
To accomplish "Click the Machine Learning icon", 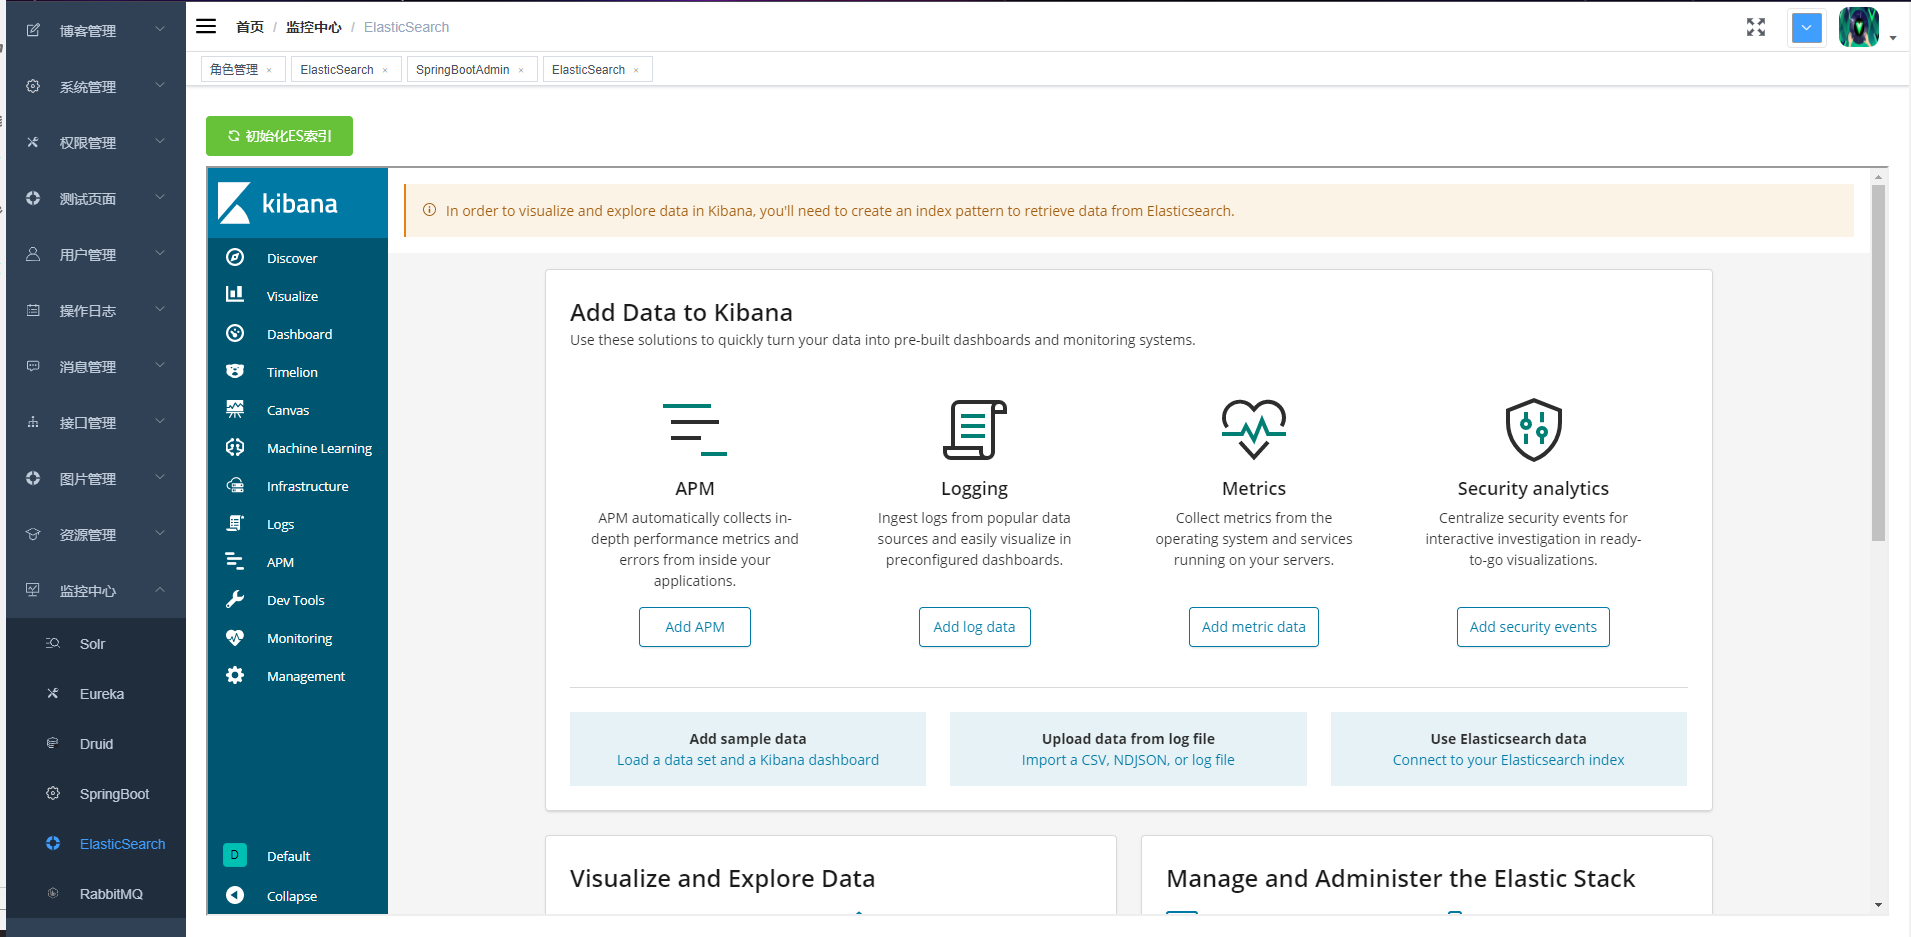I will 235,447.
